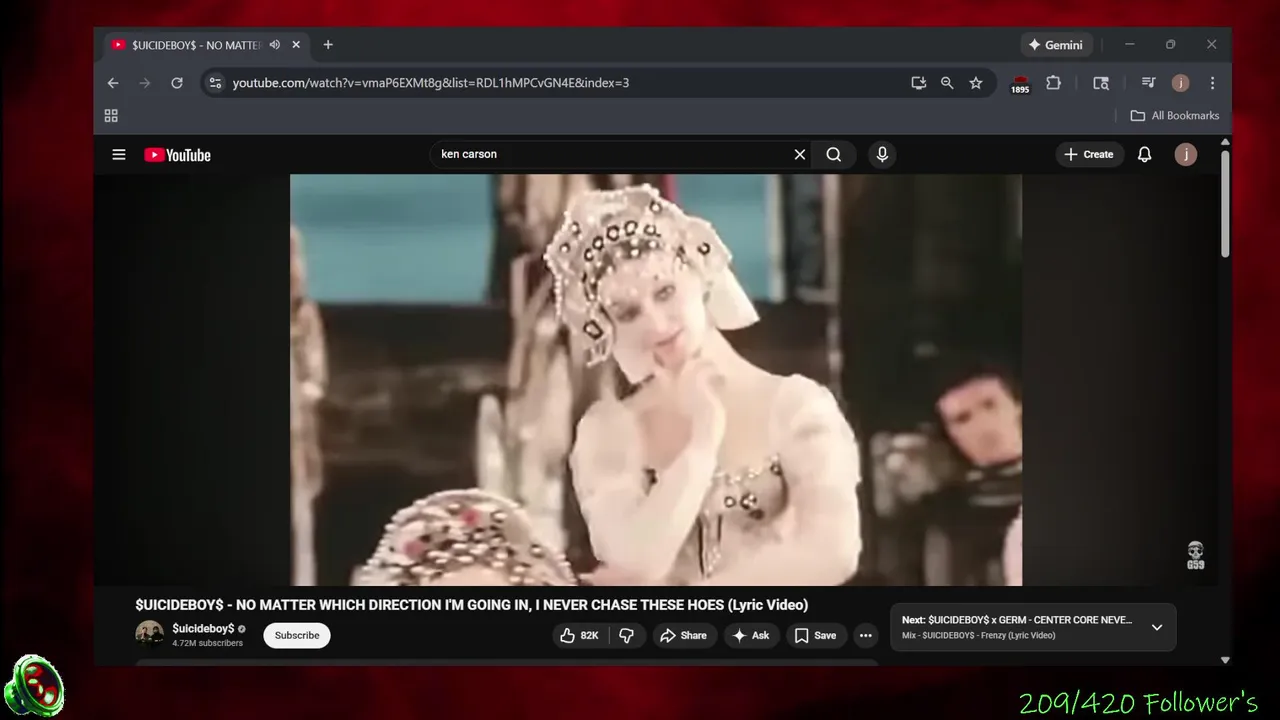Click the page scrollbar down arrow
The height and width of the screenshot is (720, 1280).
click(x=1225, y=660)
